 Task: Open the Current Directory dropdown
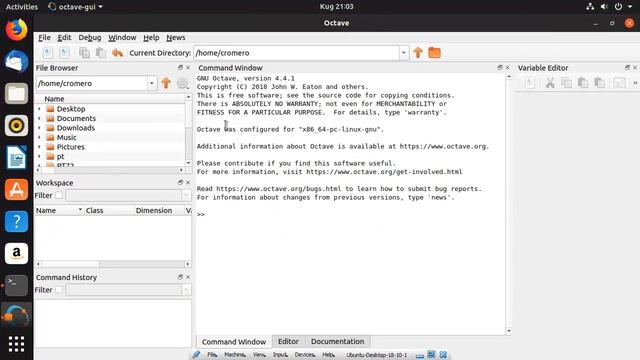(x=404, y=53)
